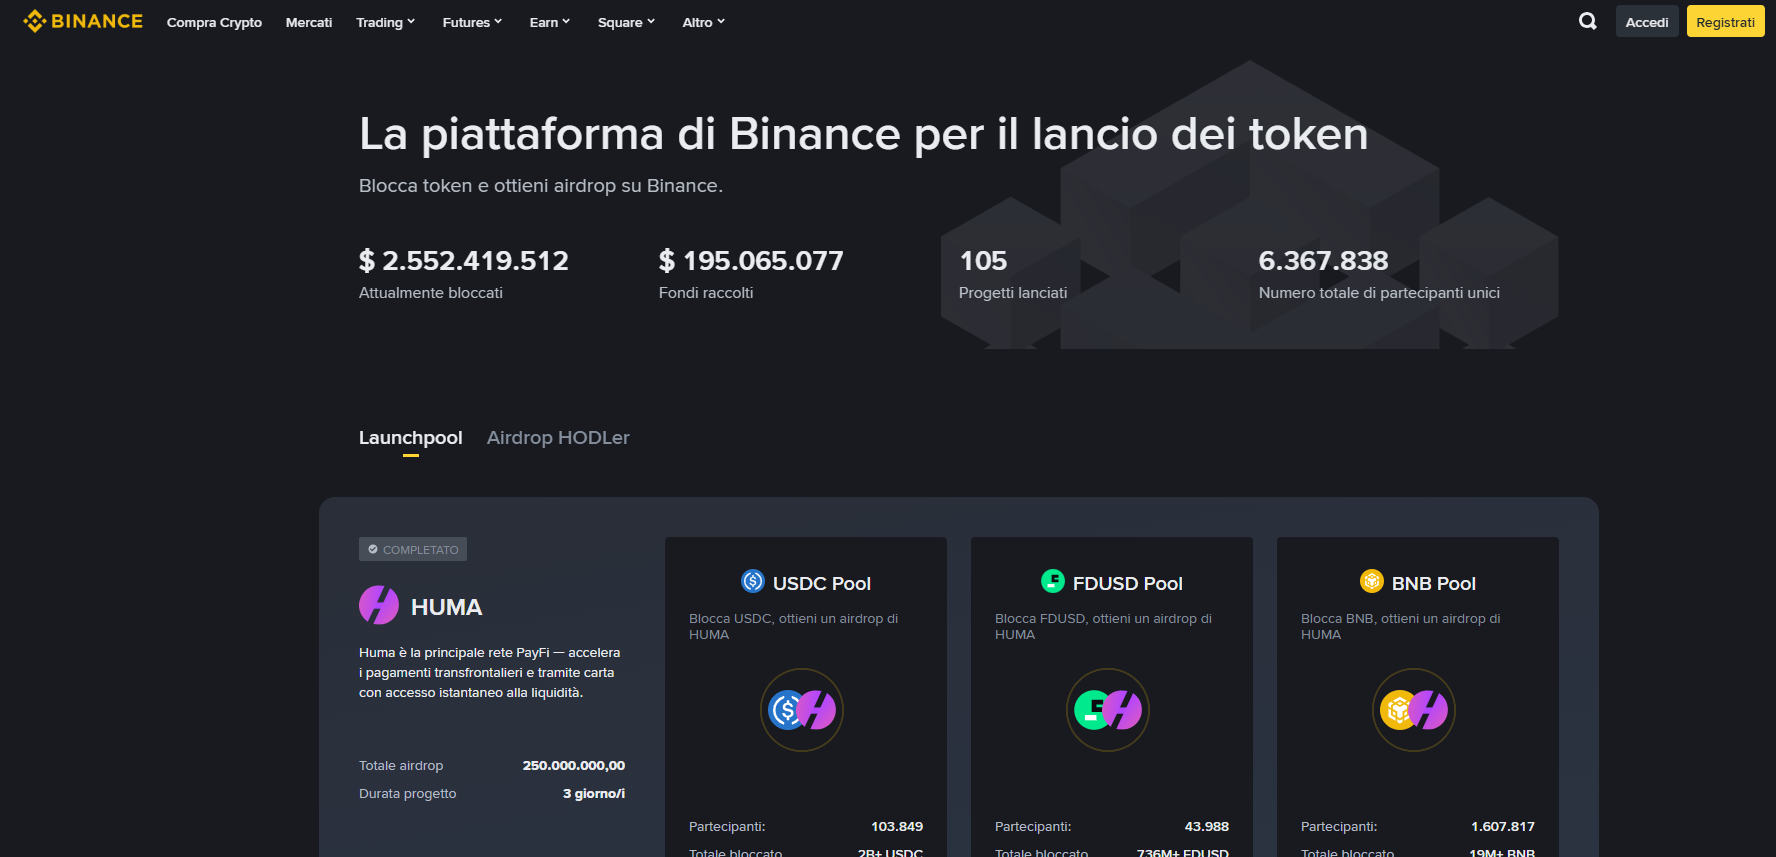This screenshot has width=1776, height=857.
Task: Open Compra Crypto in the navigation bar
Action: (214, 22)
